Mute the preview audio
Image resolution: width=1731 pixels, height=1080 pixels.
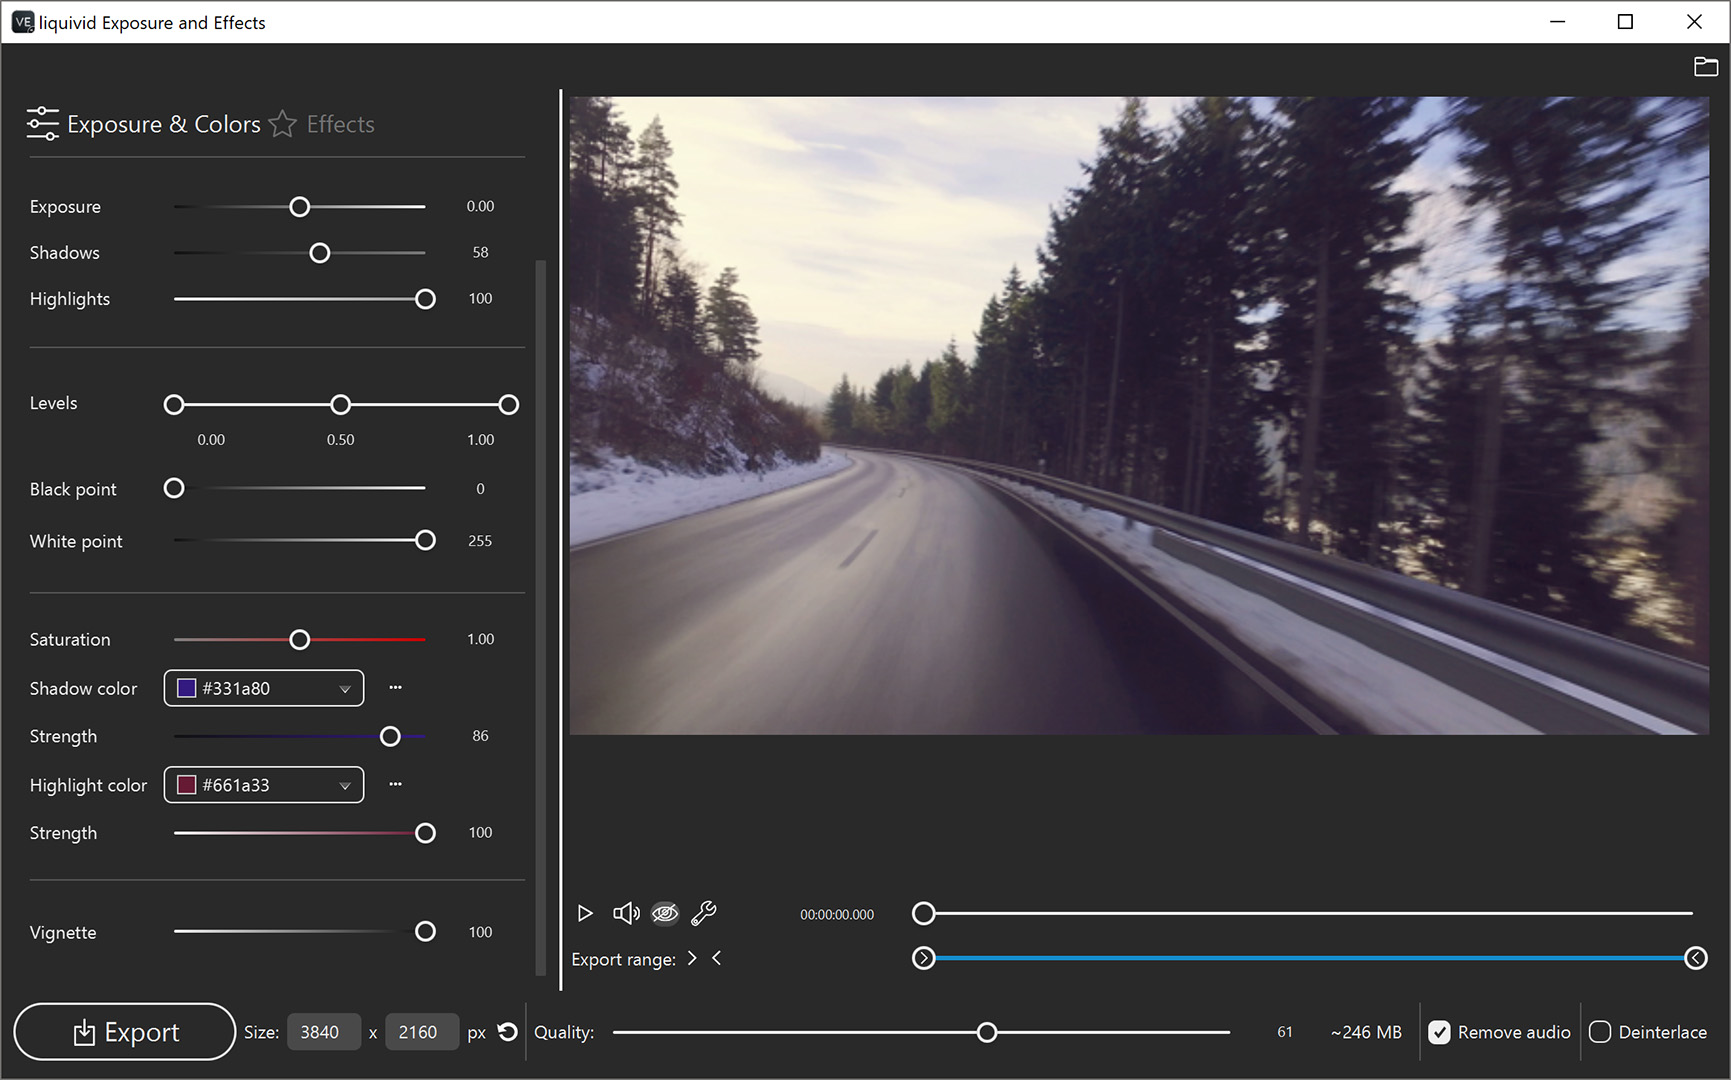click(626, 913)
